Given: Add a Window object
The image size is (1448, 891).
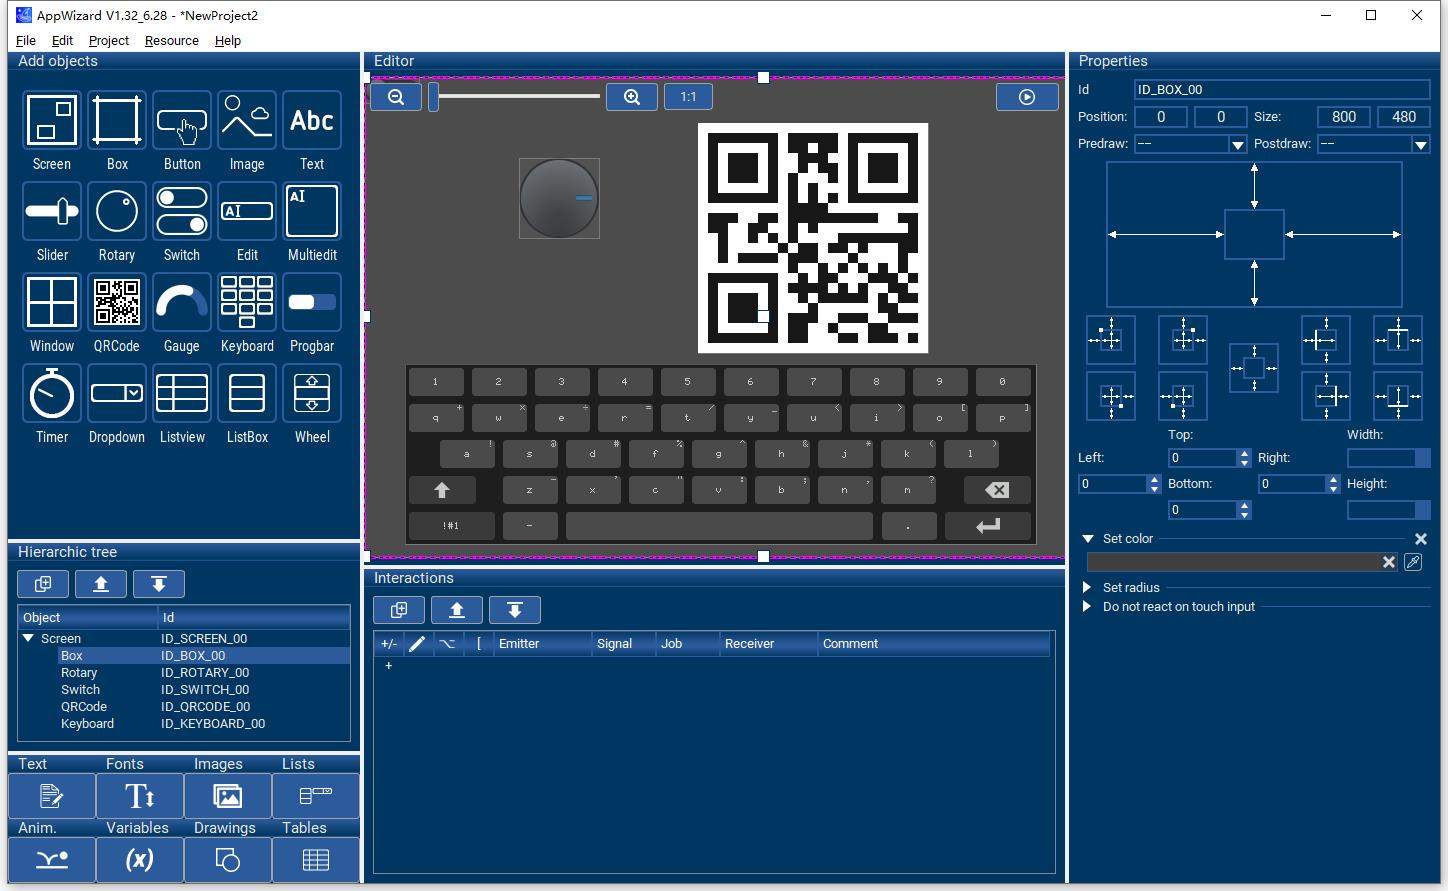Looking at the screenshot, I should (x=52, y=303).
